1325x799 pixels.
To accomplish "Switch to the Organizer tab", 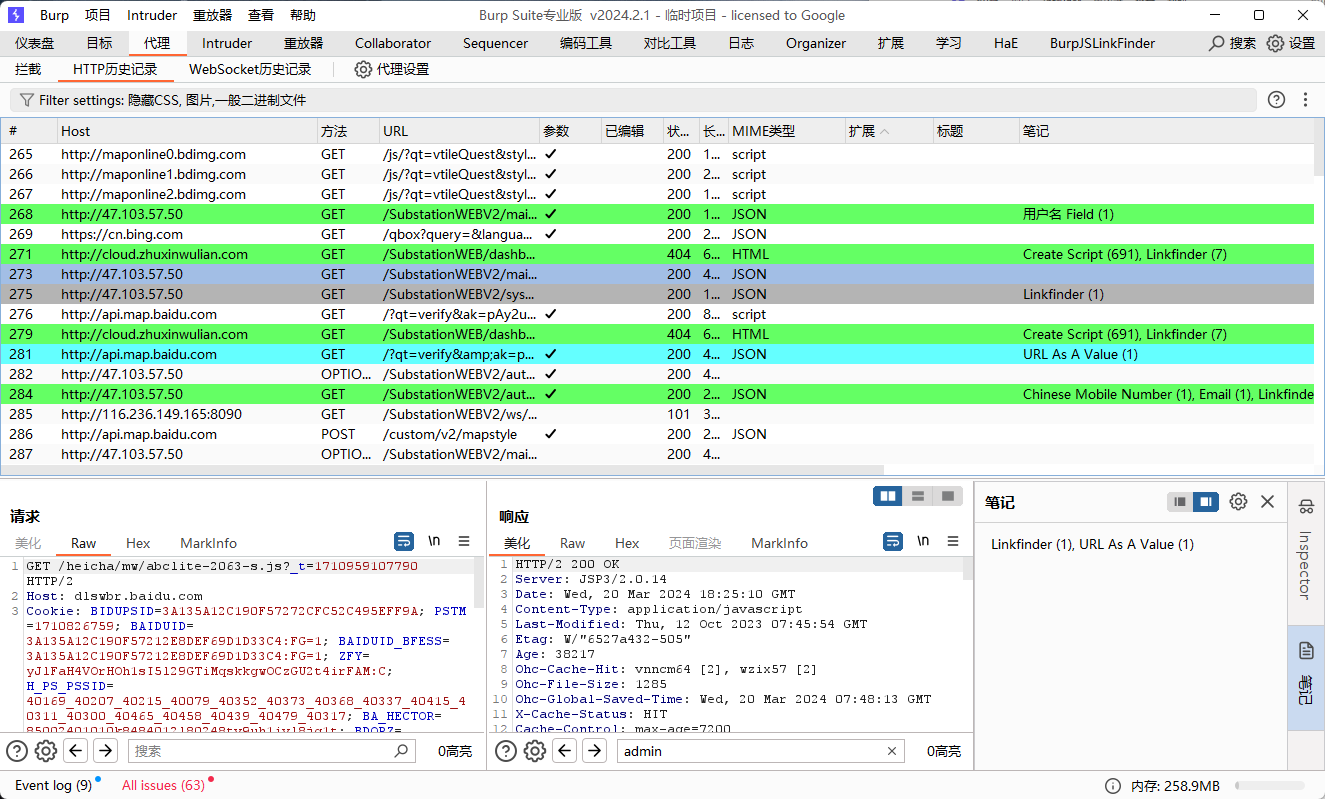I will pyautogui.click(x=816, y=43).
